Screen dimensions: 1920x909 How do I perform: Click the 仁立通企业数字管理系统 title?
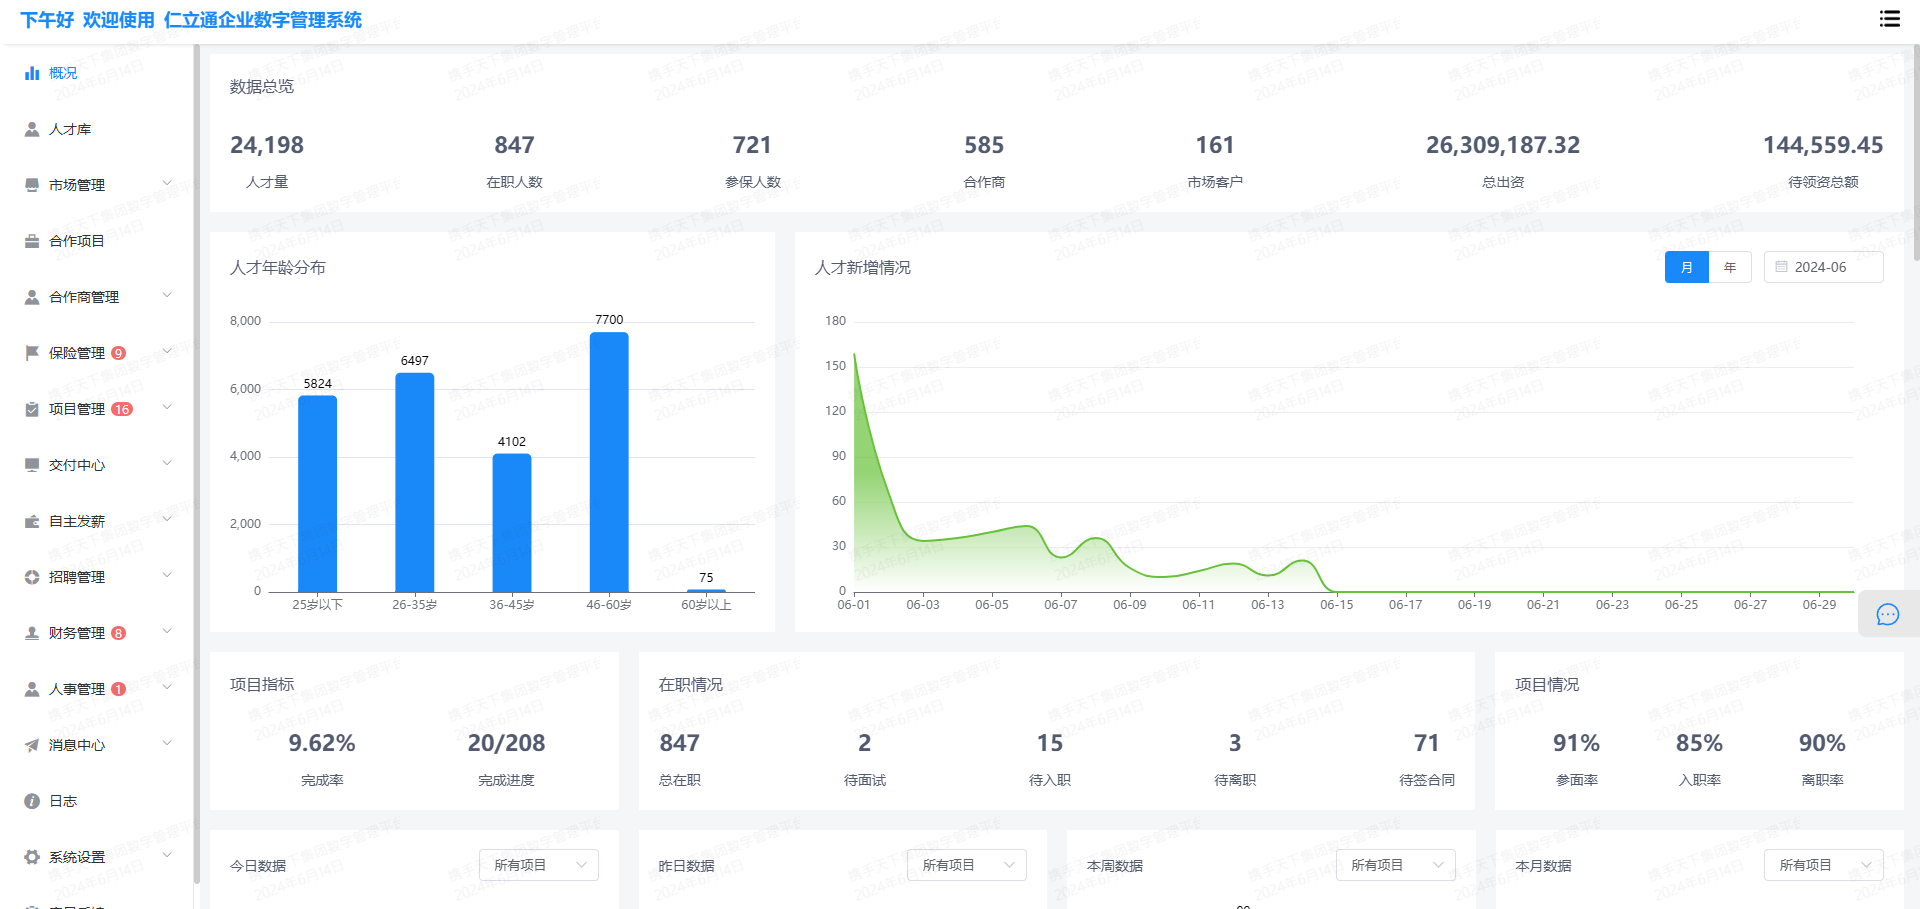click(x=263, y=20)
